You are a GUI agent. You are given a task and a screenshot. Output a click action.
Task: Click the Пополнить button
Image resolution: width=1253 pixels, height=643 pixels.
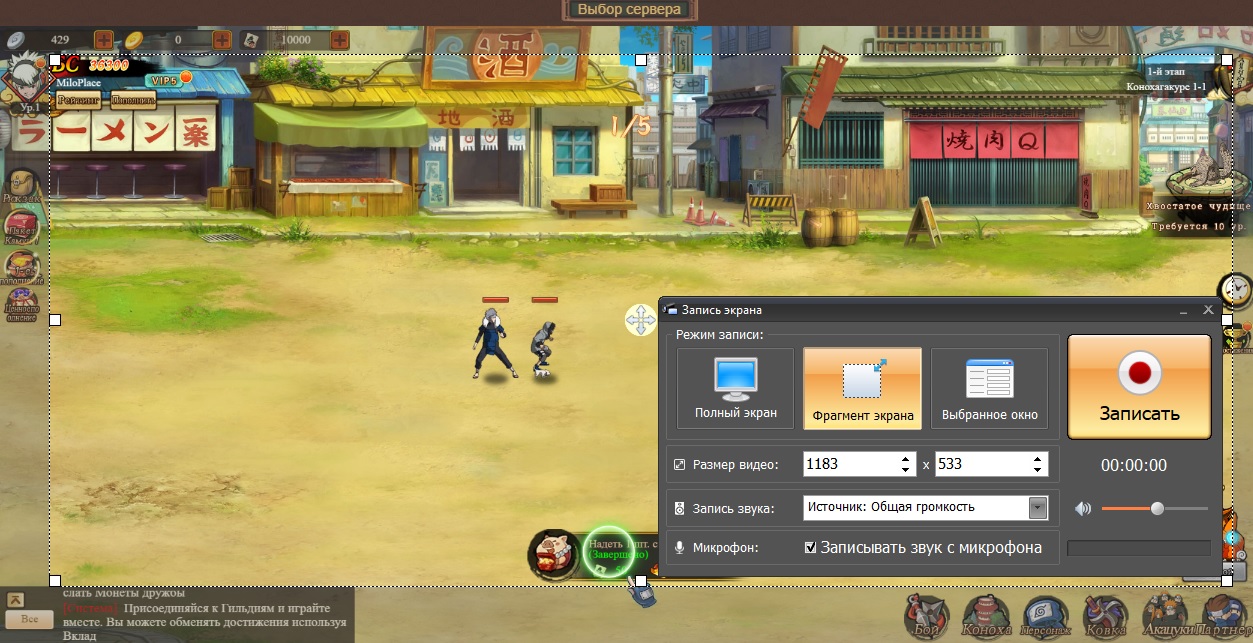click(x=133, y=100)
